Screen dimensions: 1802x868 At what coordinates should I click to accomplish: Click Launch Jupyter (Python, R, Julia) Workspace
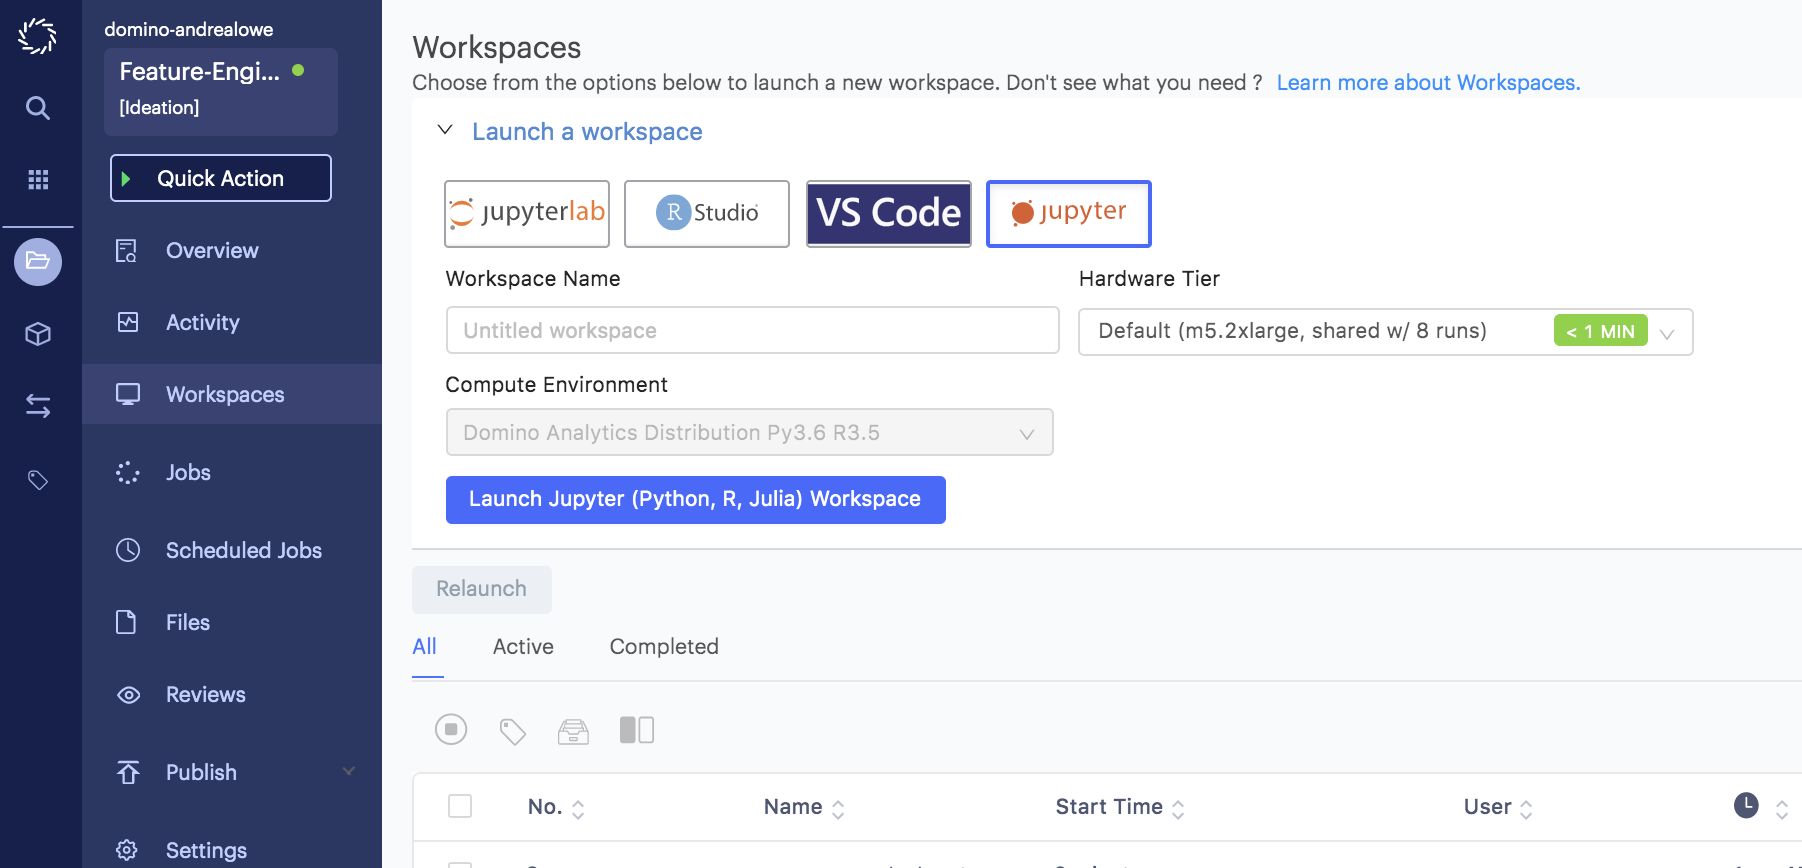pyautogui.click(x=696, y=499)
